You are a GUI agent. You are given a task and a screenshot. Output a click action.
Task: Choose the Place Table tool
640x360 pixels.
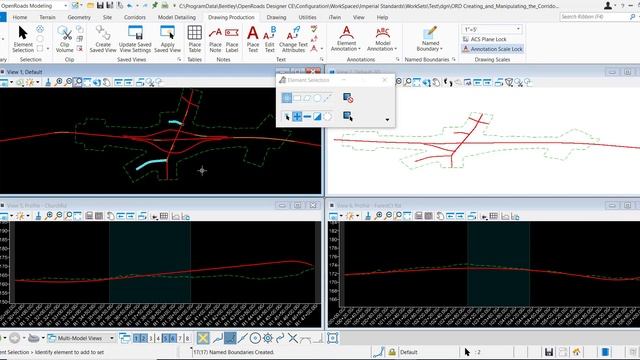pyautogui.click(x=195, y=39)
